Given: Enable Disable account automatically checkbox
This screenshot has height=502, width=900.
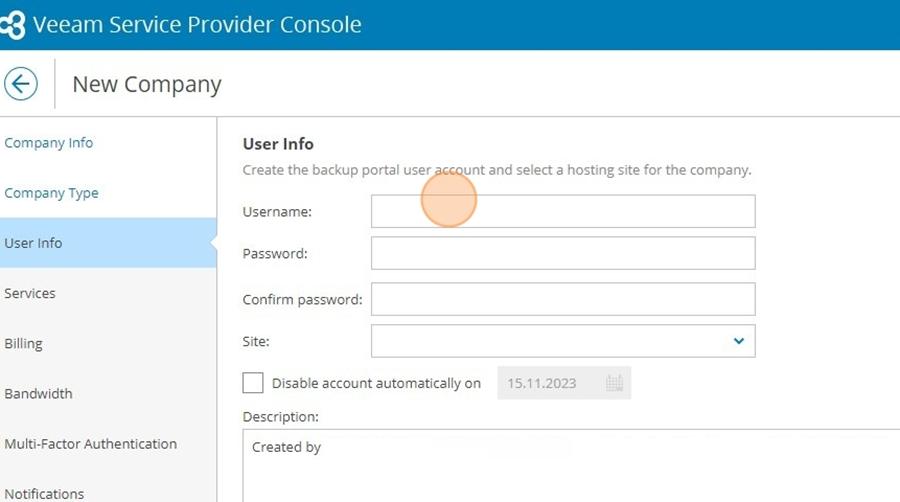Looking at the screenshot, I should tap(253, 383).
